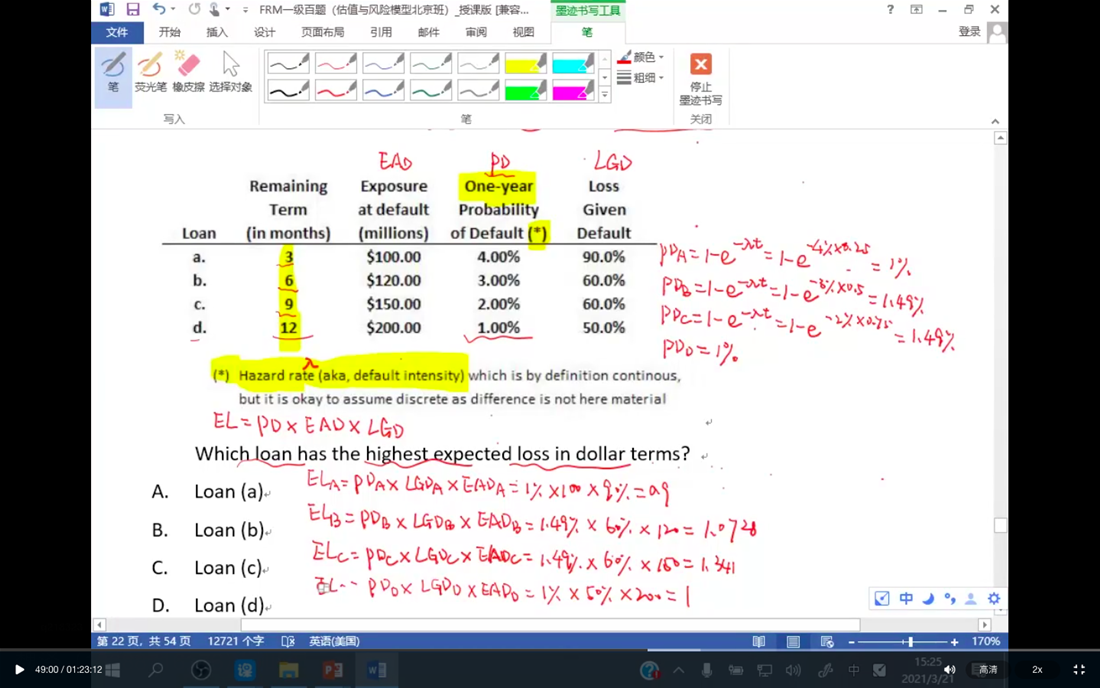Open the 粗细 thickness dropdown
The height and width of the screenshot is (688, 1100).
[640, 78]
